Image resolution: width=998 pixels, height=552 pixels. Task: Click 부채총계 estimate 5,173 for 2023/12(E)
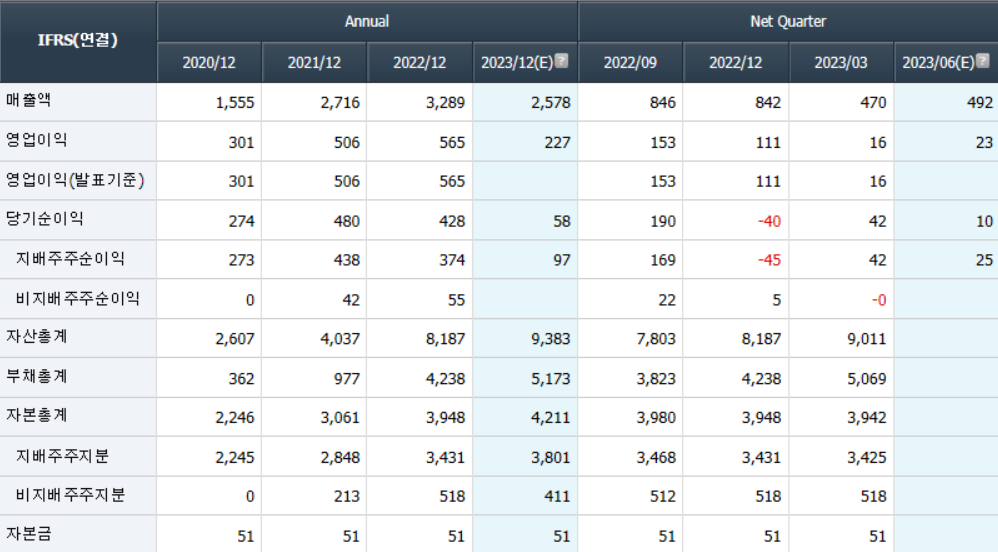[551, 379]
